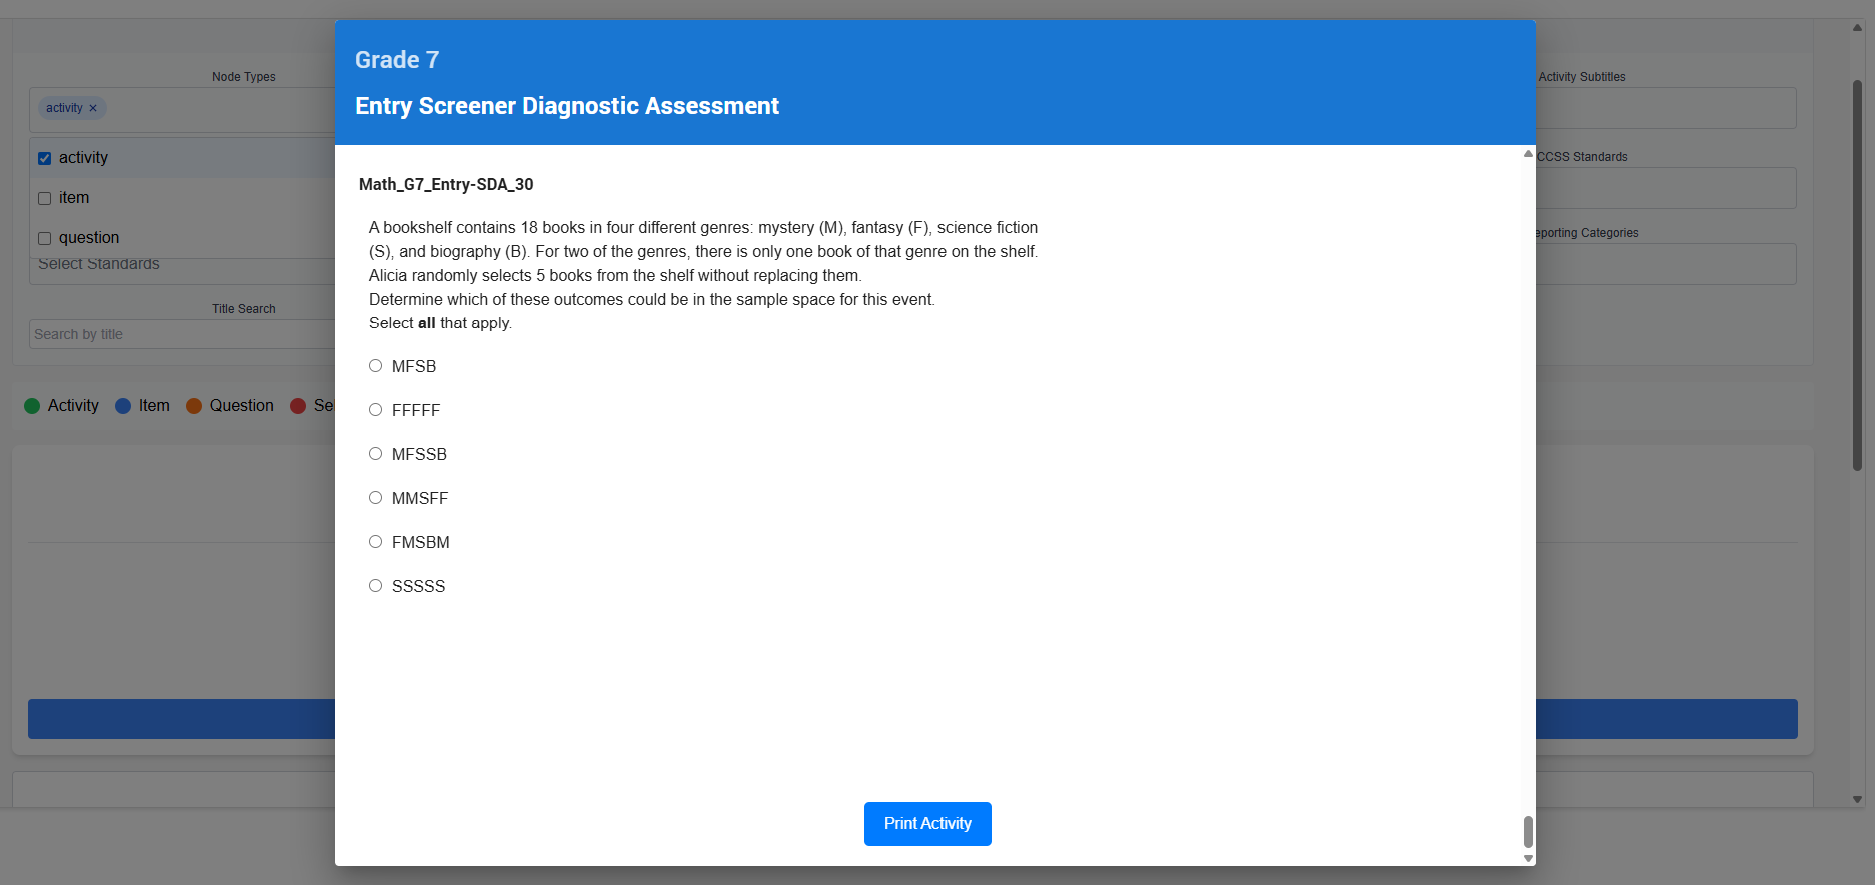Screen dimensions: 1875x885
Task: Select the MFSSB answer choice
Action: click(x=376, y=454)
